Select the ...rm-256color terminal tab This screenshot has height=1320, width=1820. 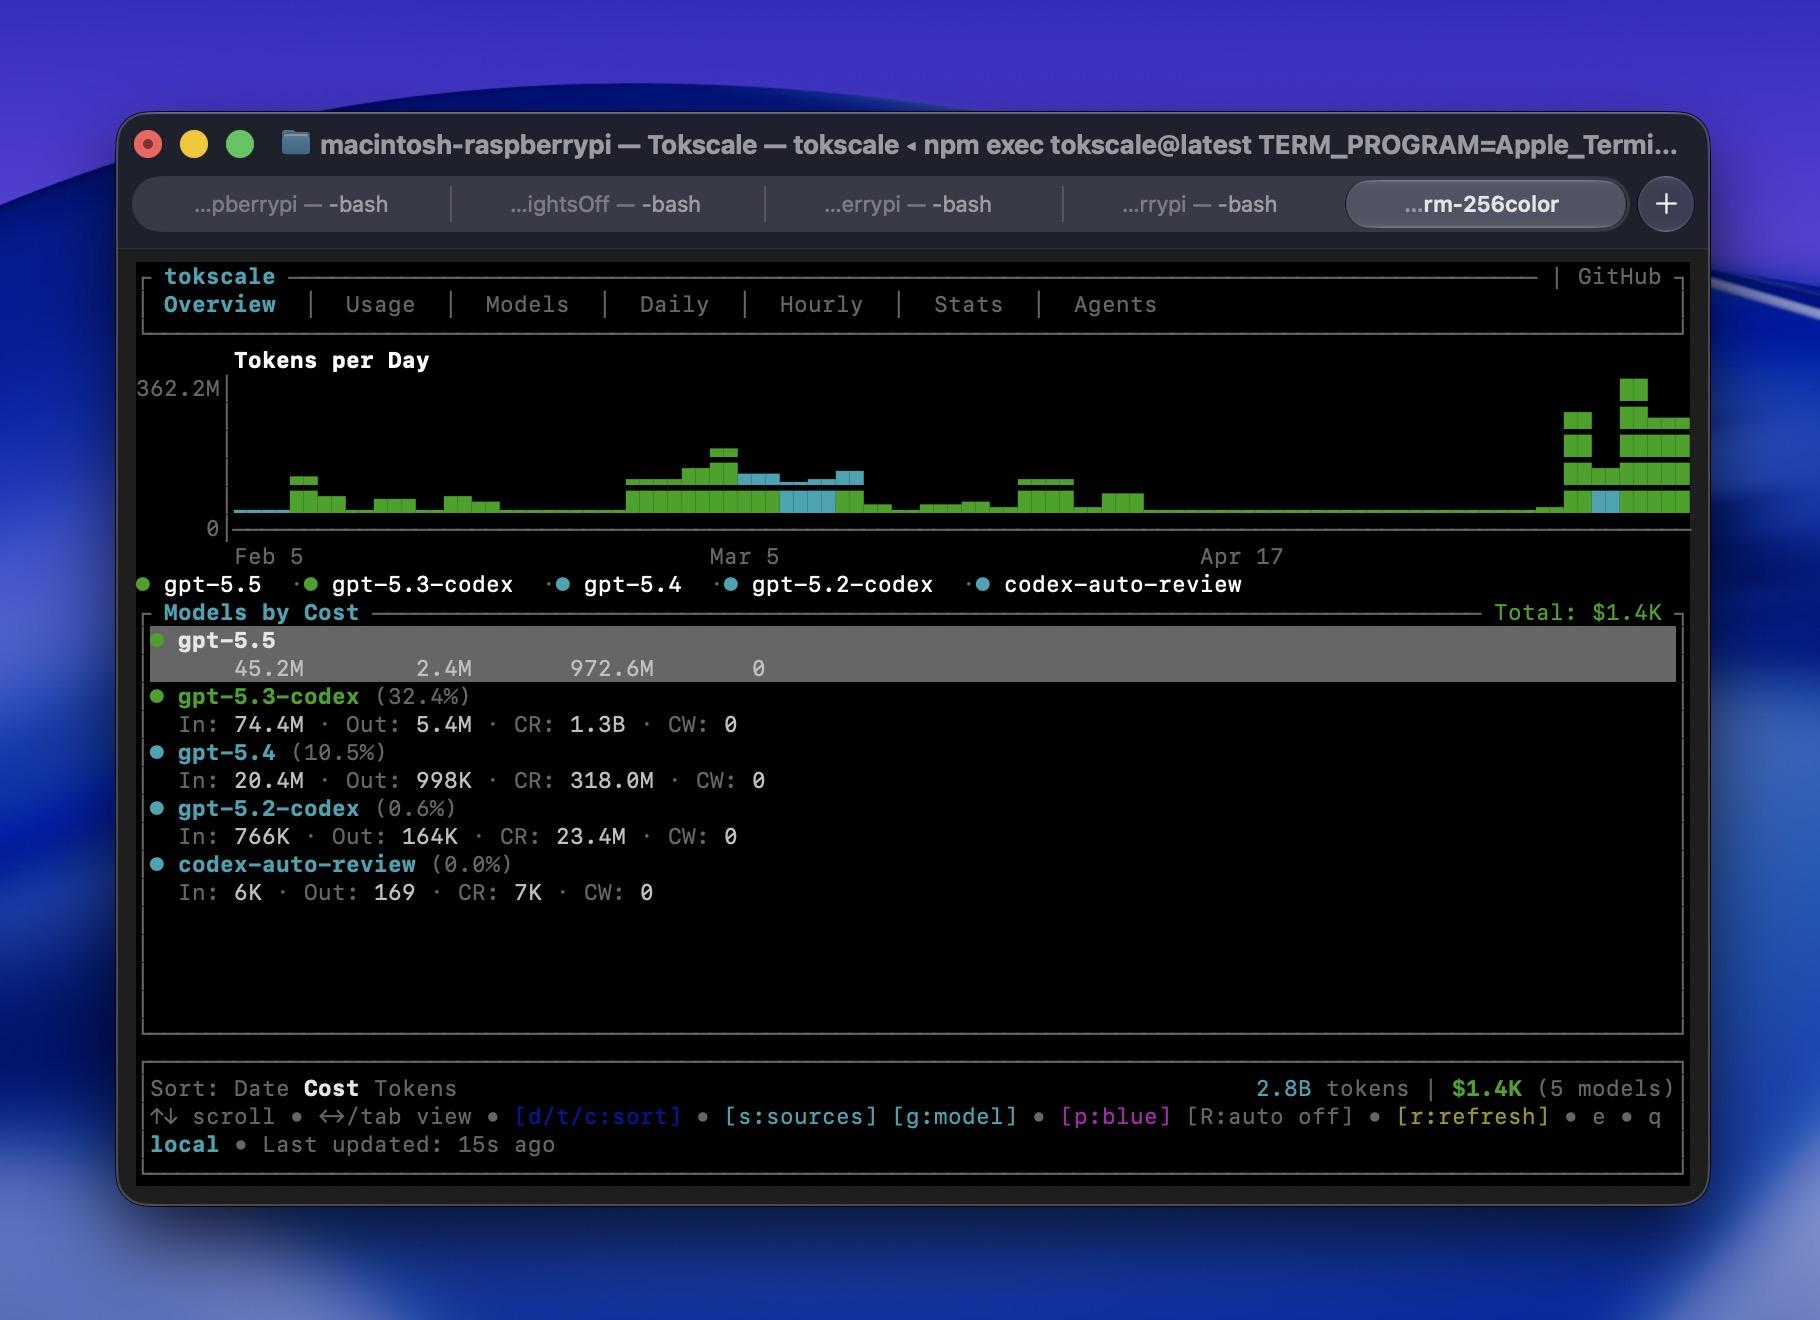click(1485, 204)
